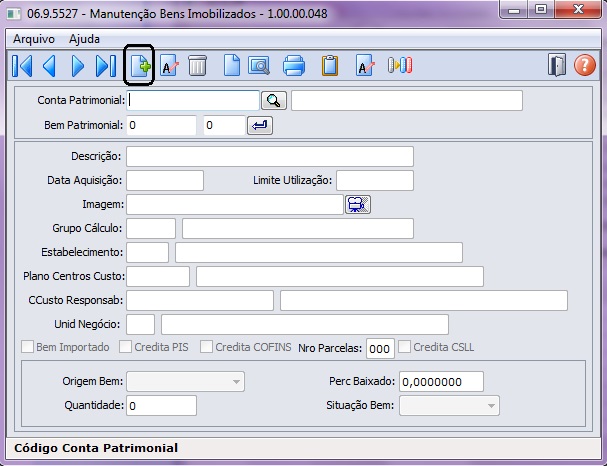607x466 pixels.
Task: Open the Ajuda menu
Action: 84,39
